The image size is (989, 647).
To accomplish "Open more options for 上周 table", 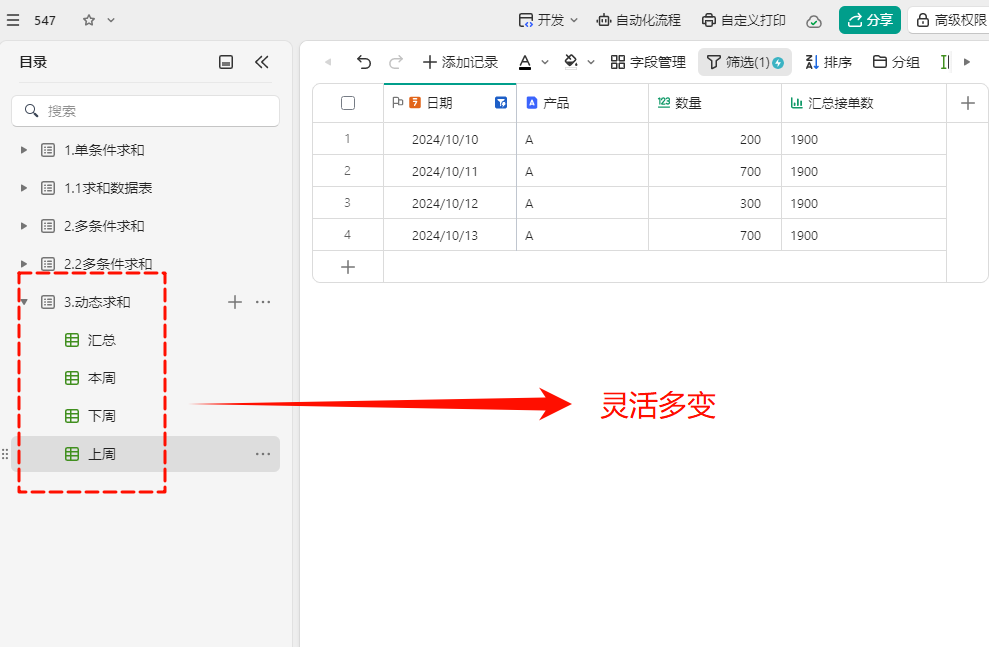I will (263, 454).
